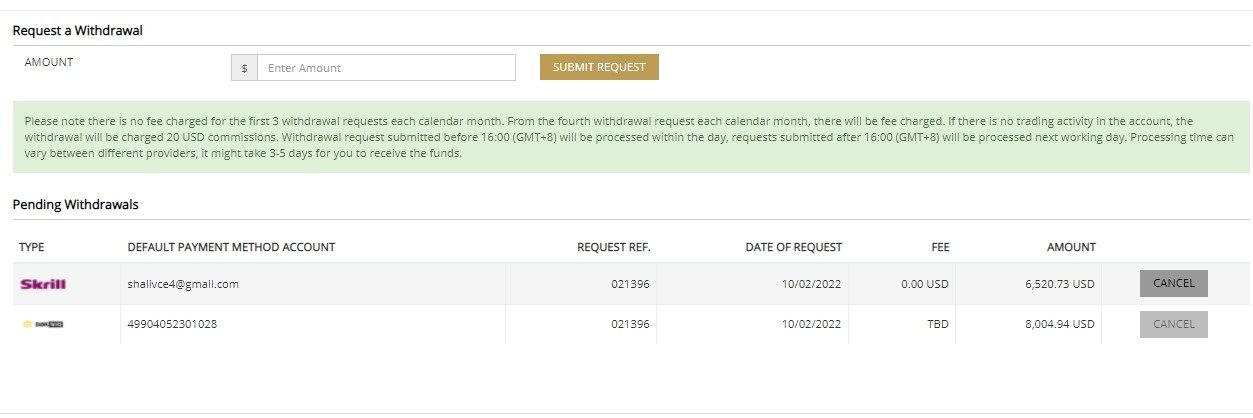The height and width of the screenshot is (418, 1253).
Task: Click the bank wire logo icon
Action: click(43, 324)
